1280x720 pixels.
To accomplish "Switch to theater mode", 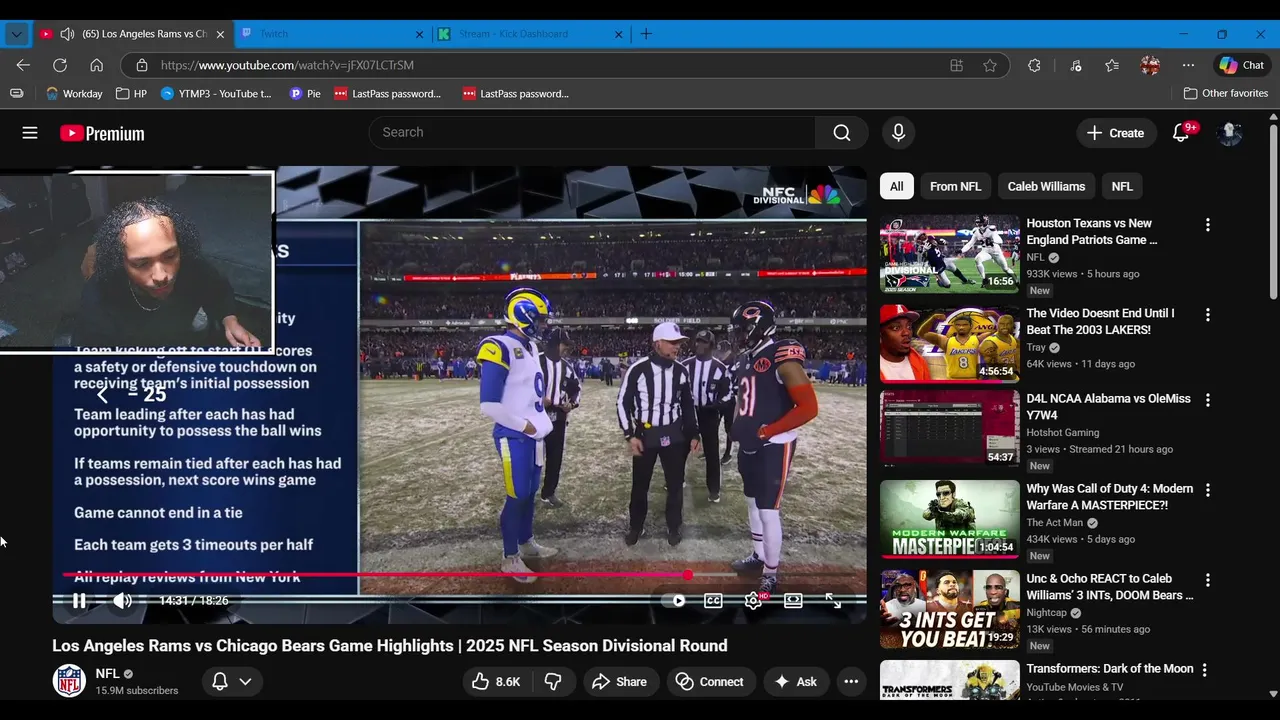I will 793,601.
